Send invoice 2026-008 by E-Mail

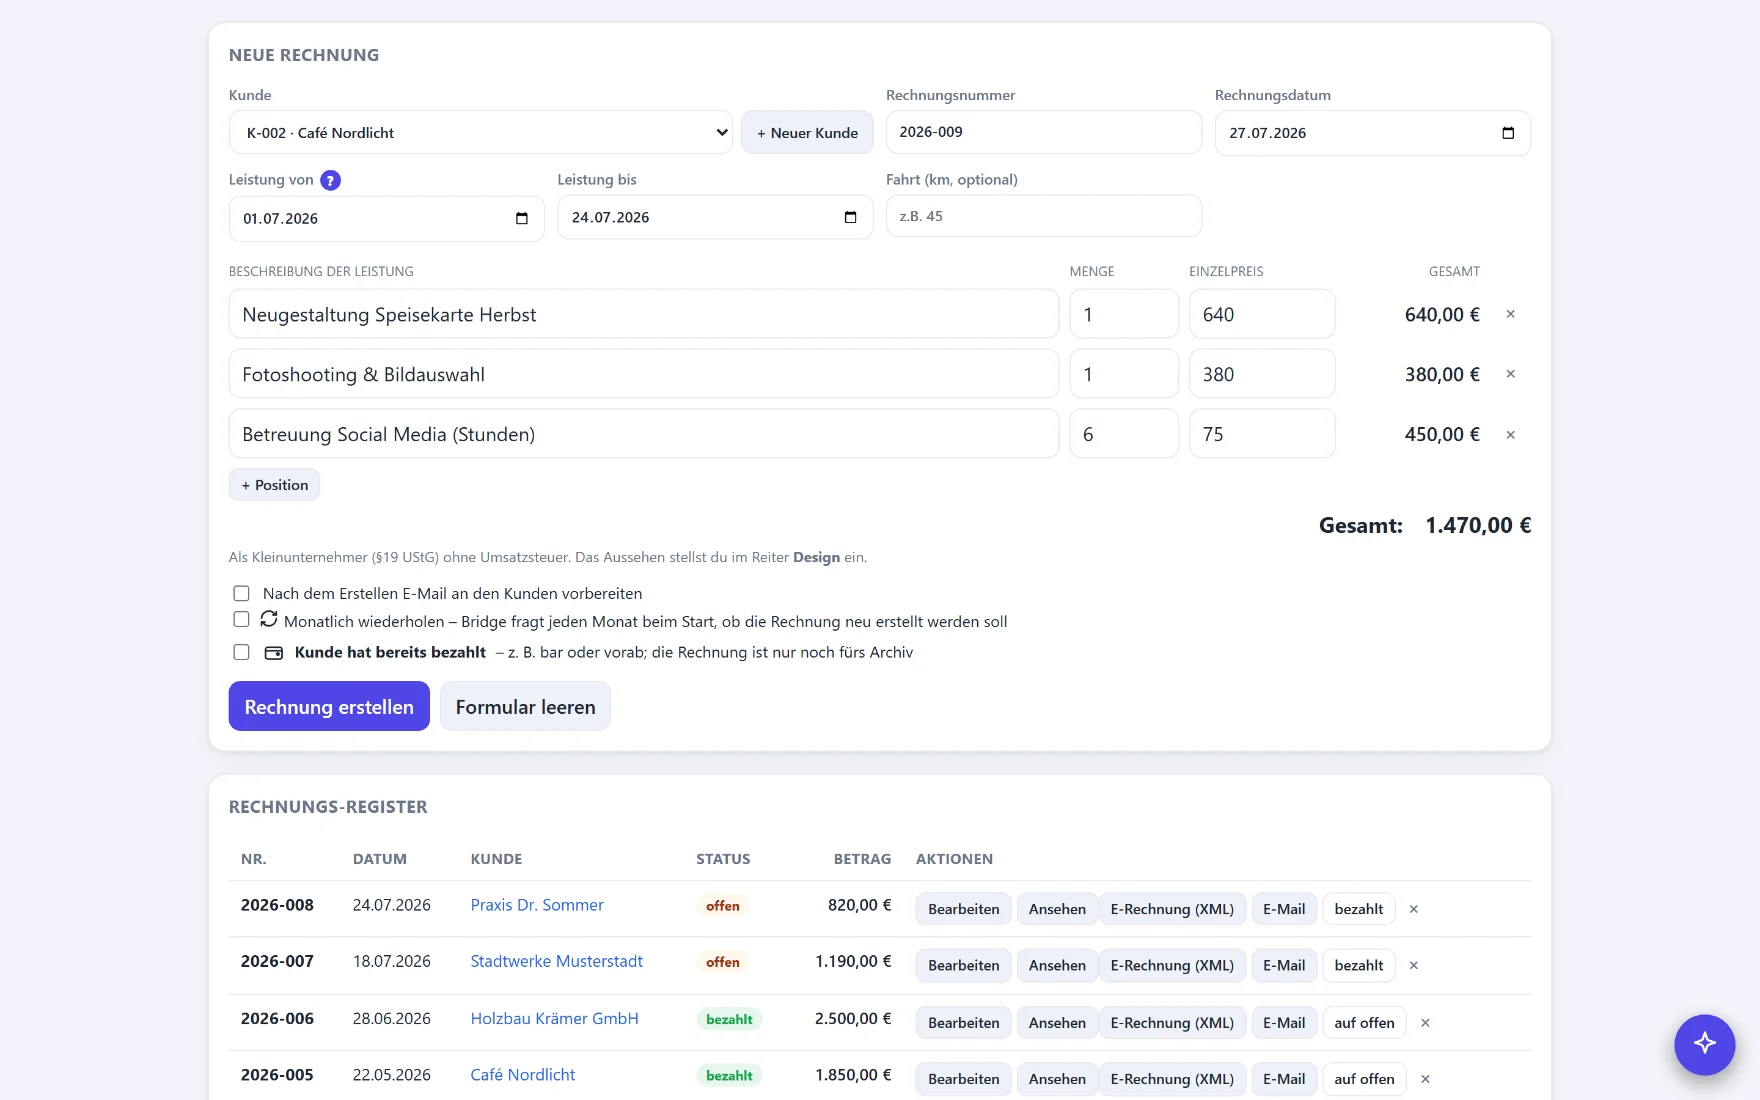click(1284, 909)
